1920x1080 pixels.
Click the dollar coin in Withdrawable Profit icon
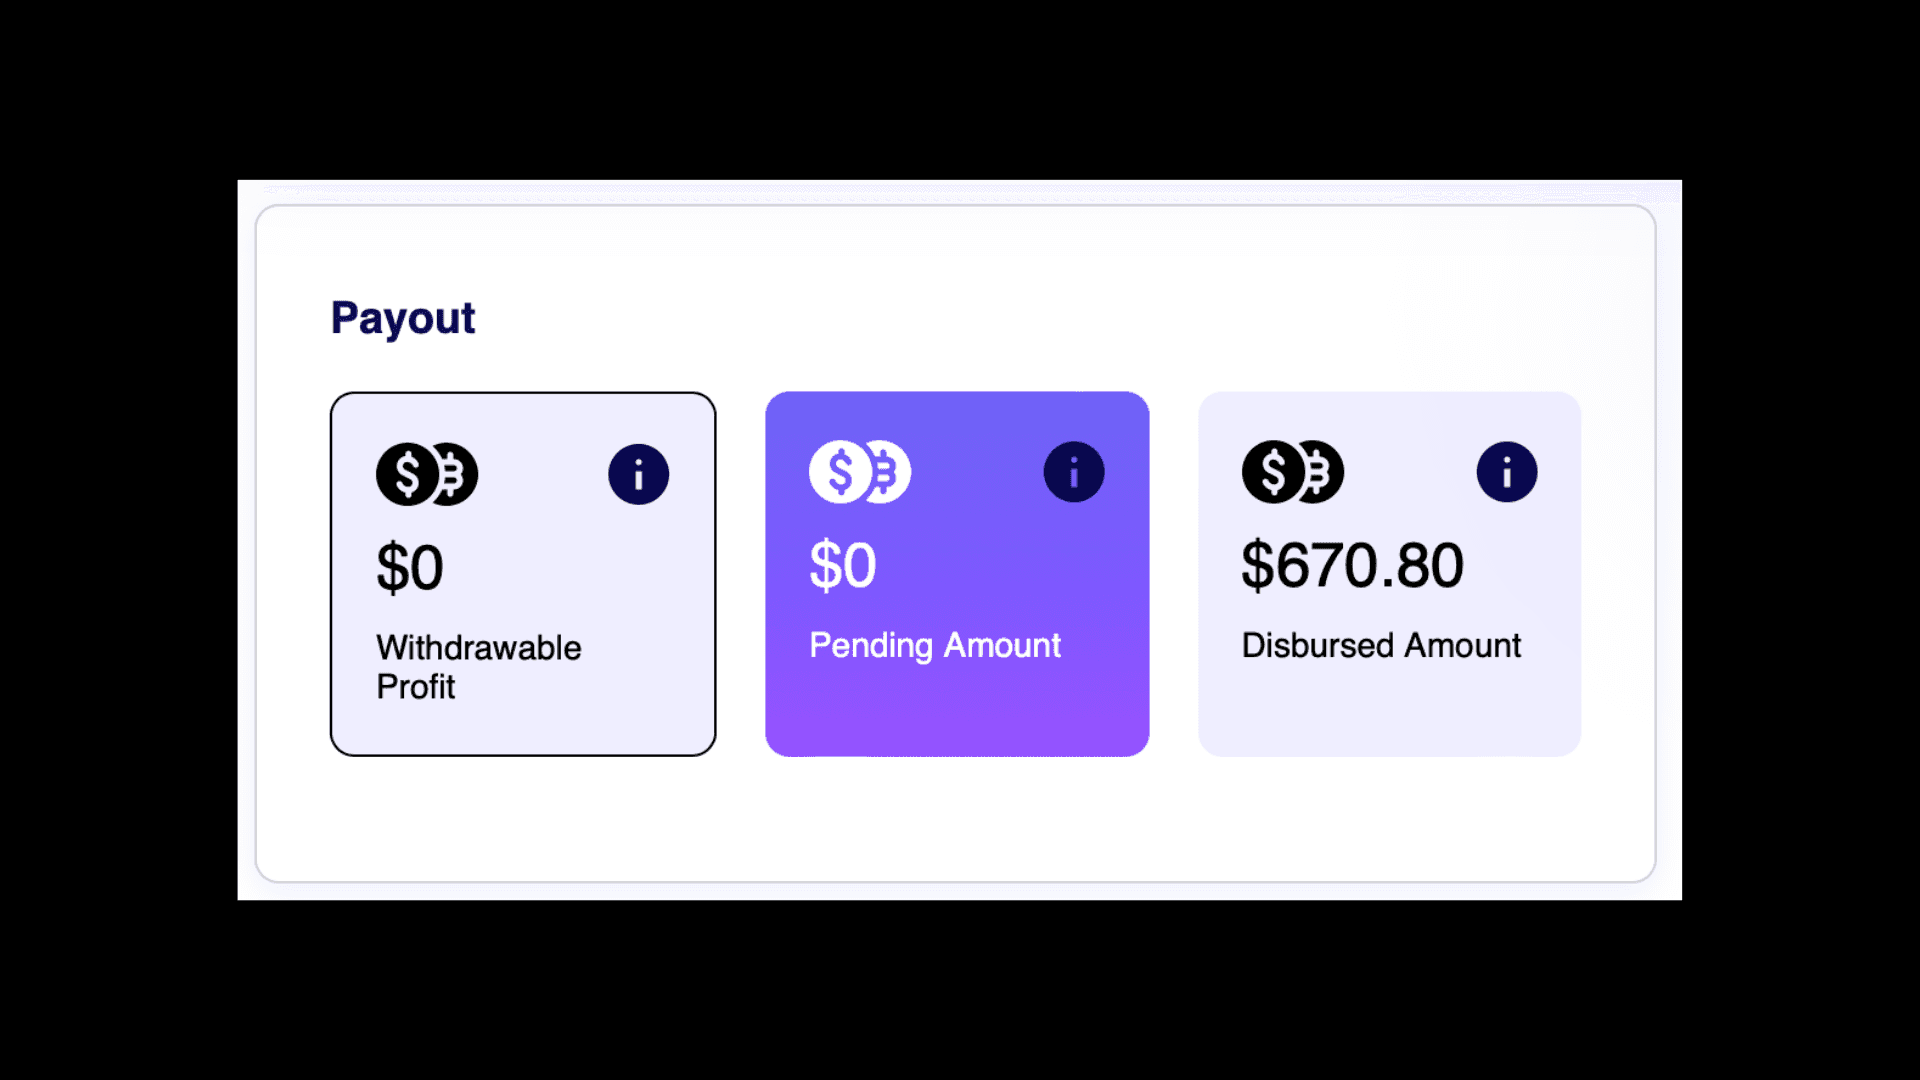407,474
